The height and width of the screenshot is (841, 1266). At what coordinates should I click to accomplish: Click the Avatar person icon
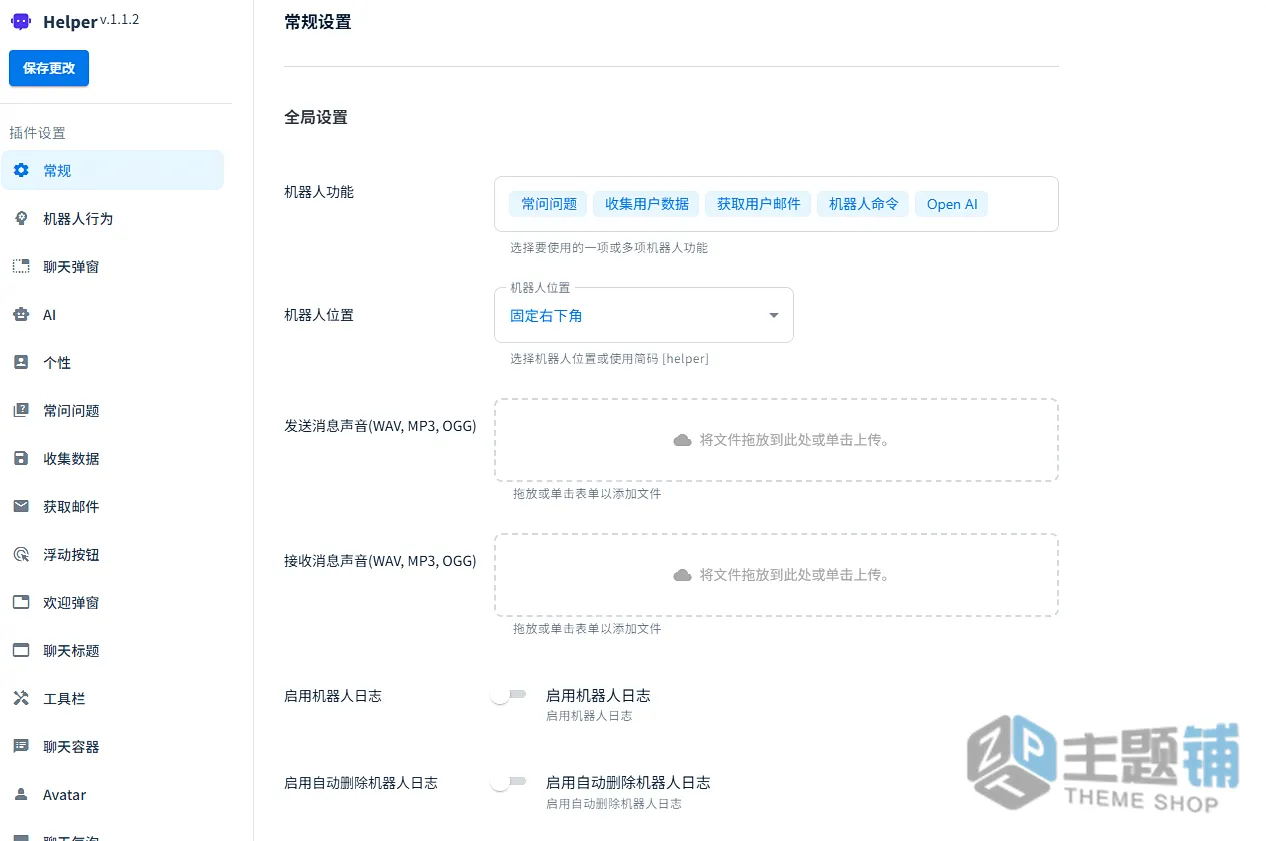[x=21, y=794]
